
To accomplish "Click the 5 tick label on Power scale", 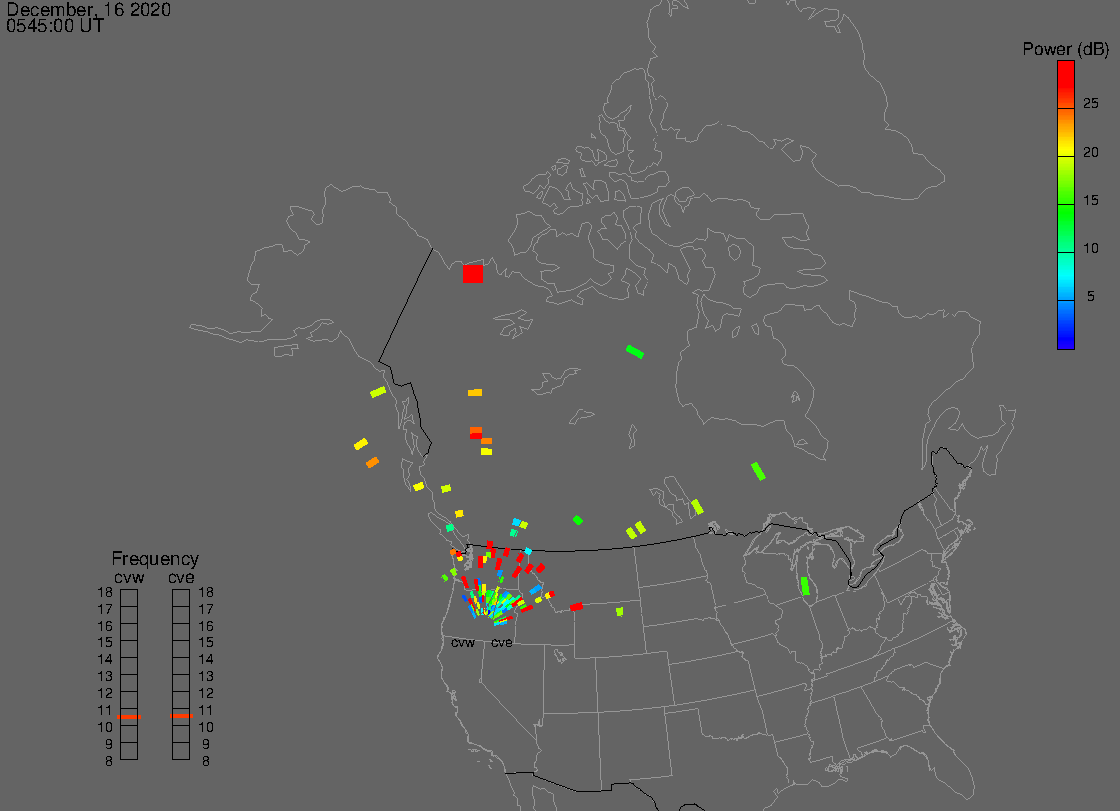I will [1090, 297].
